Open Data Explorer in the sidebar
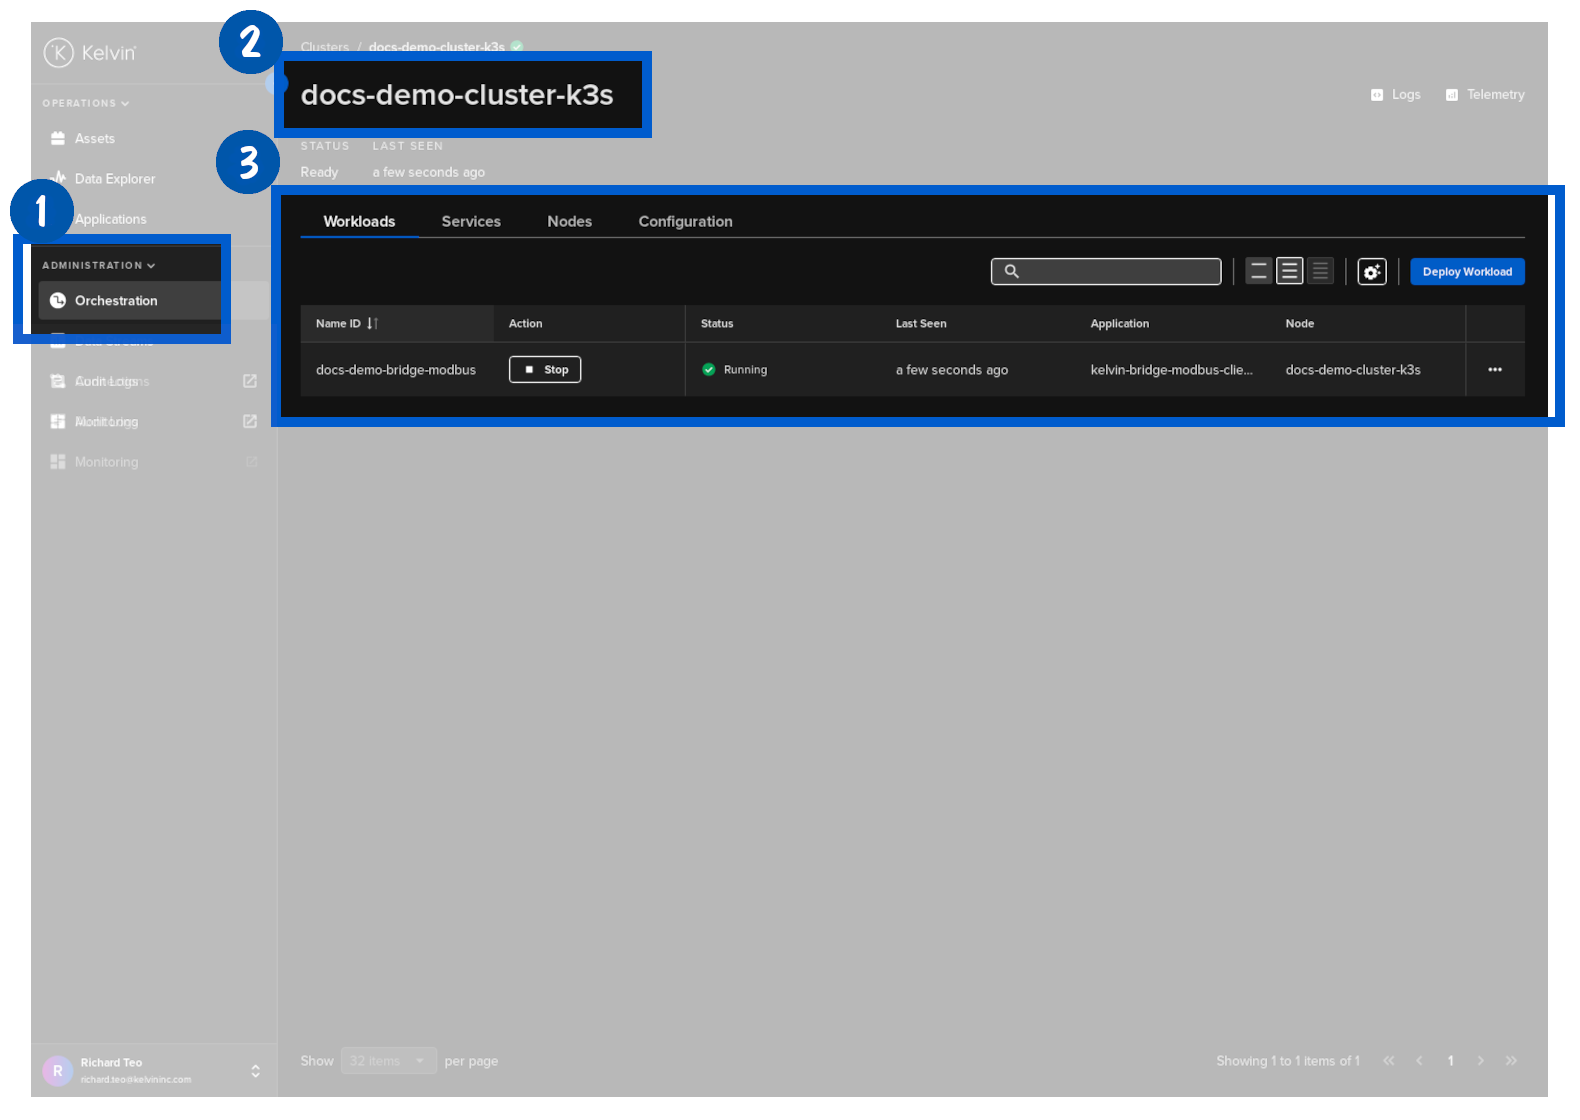 (x=114, y=179)
